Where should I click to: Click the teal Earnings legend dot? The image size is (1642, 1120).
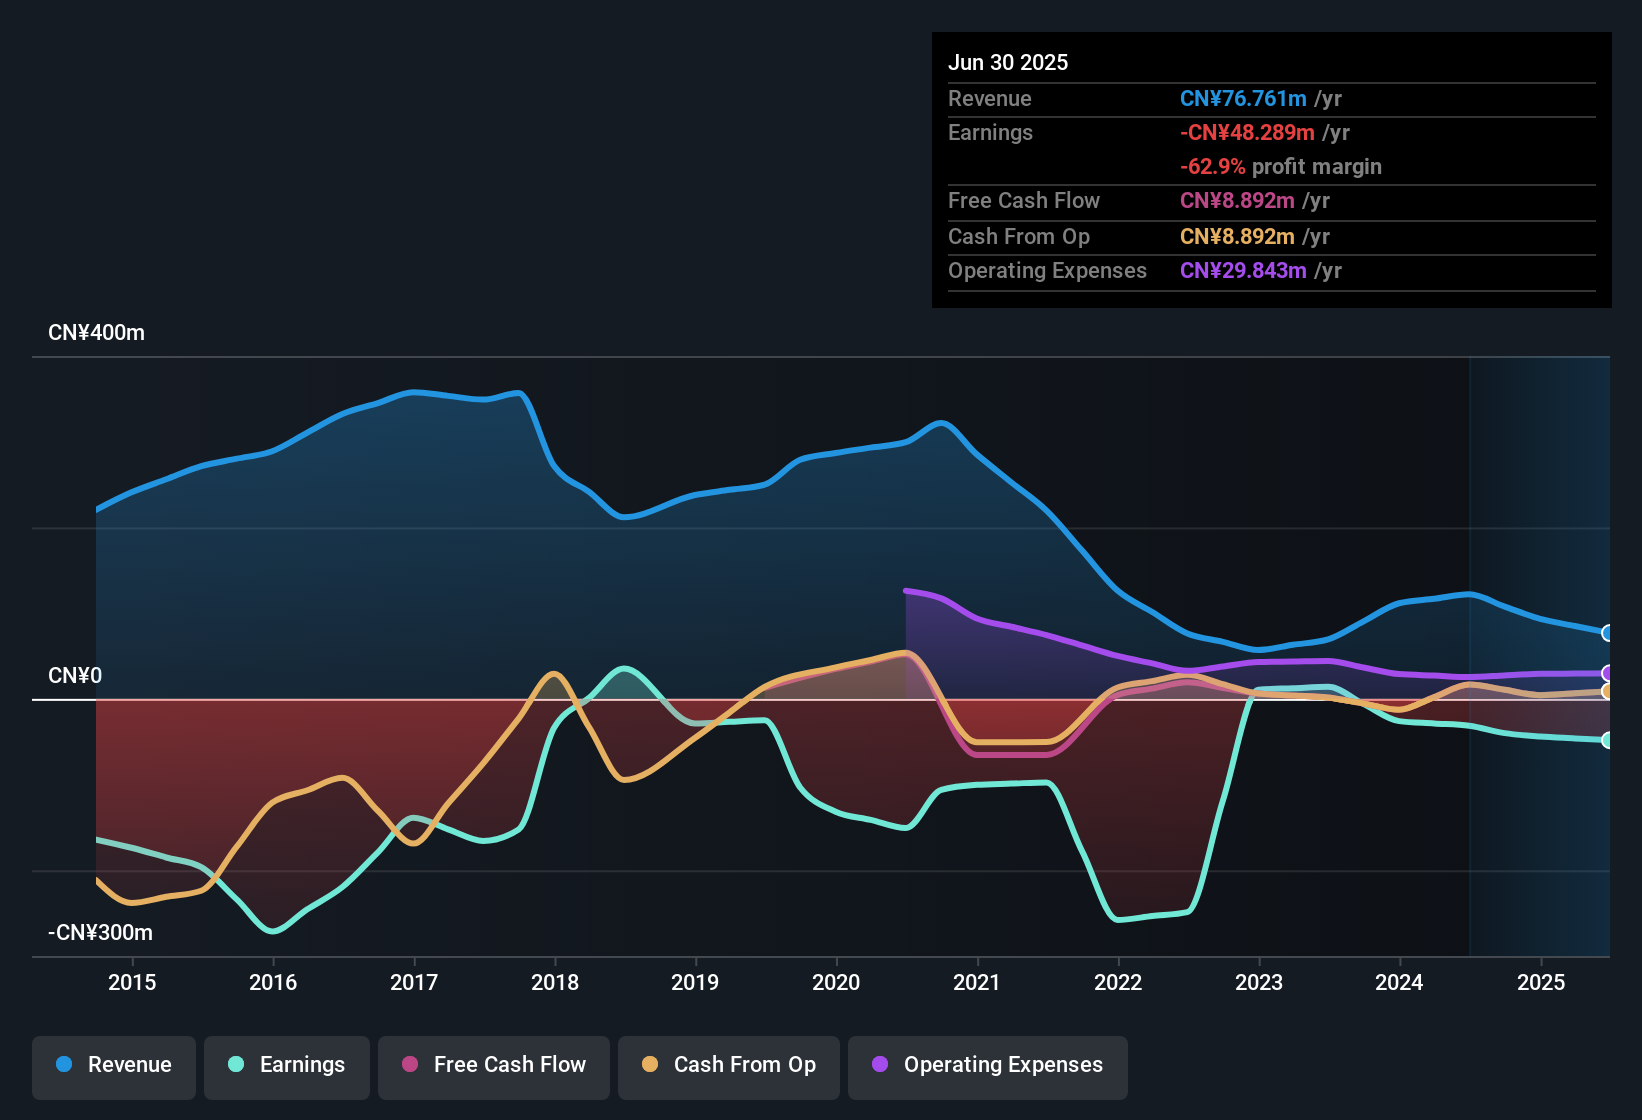point(237,1065)
